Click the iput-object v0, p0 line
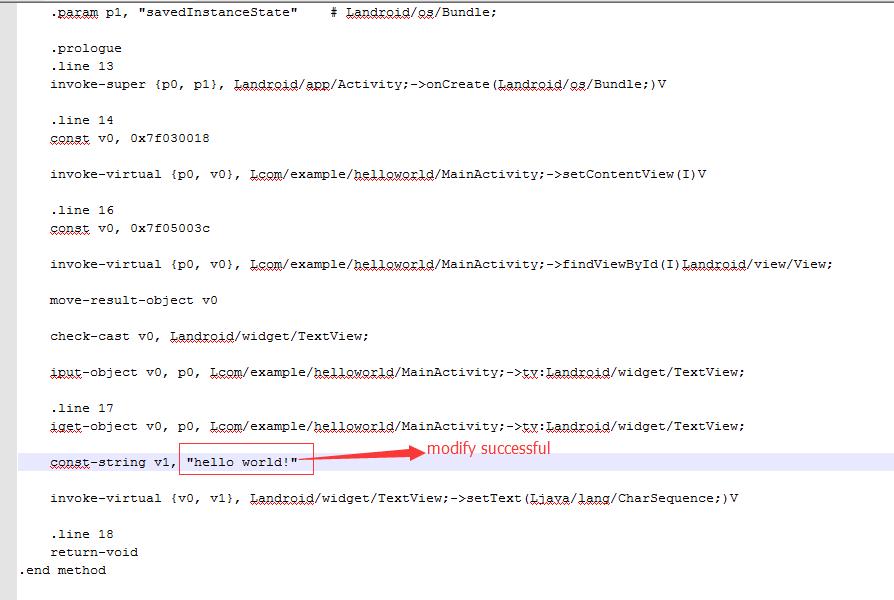 click(x=397, y=372)
